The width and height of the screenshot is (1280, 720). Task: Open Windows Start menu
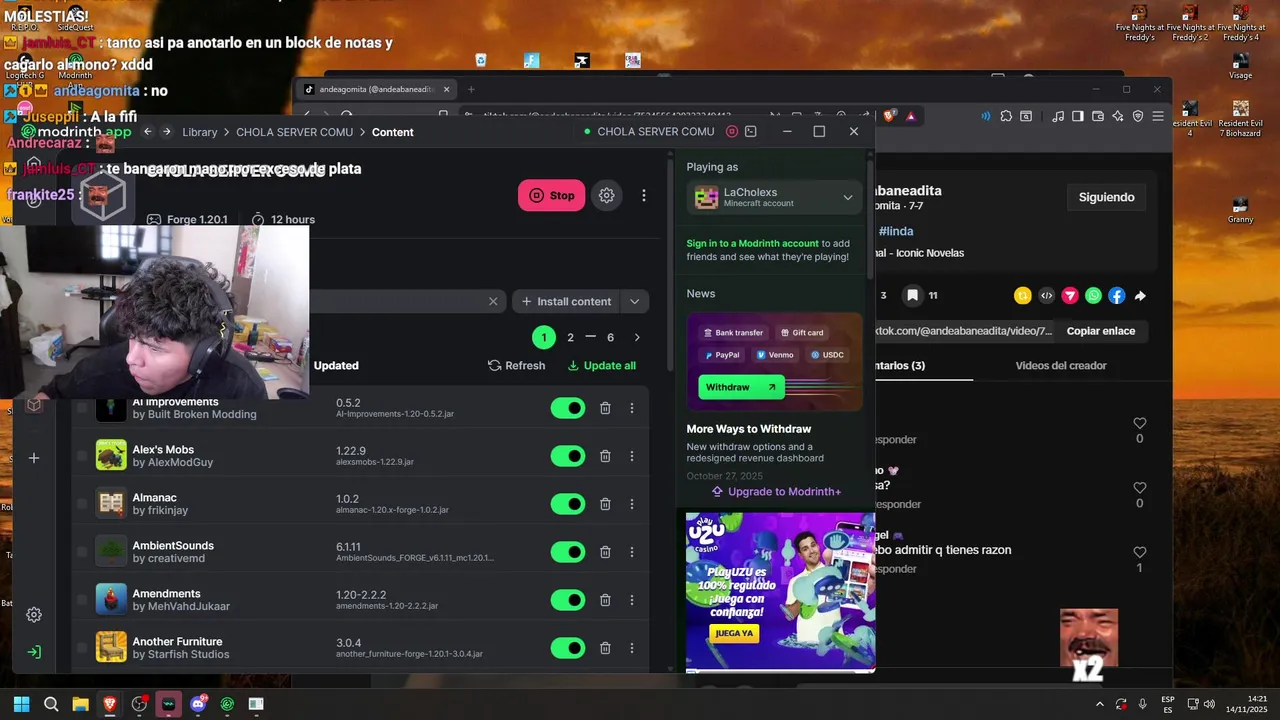click(21, 704)
